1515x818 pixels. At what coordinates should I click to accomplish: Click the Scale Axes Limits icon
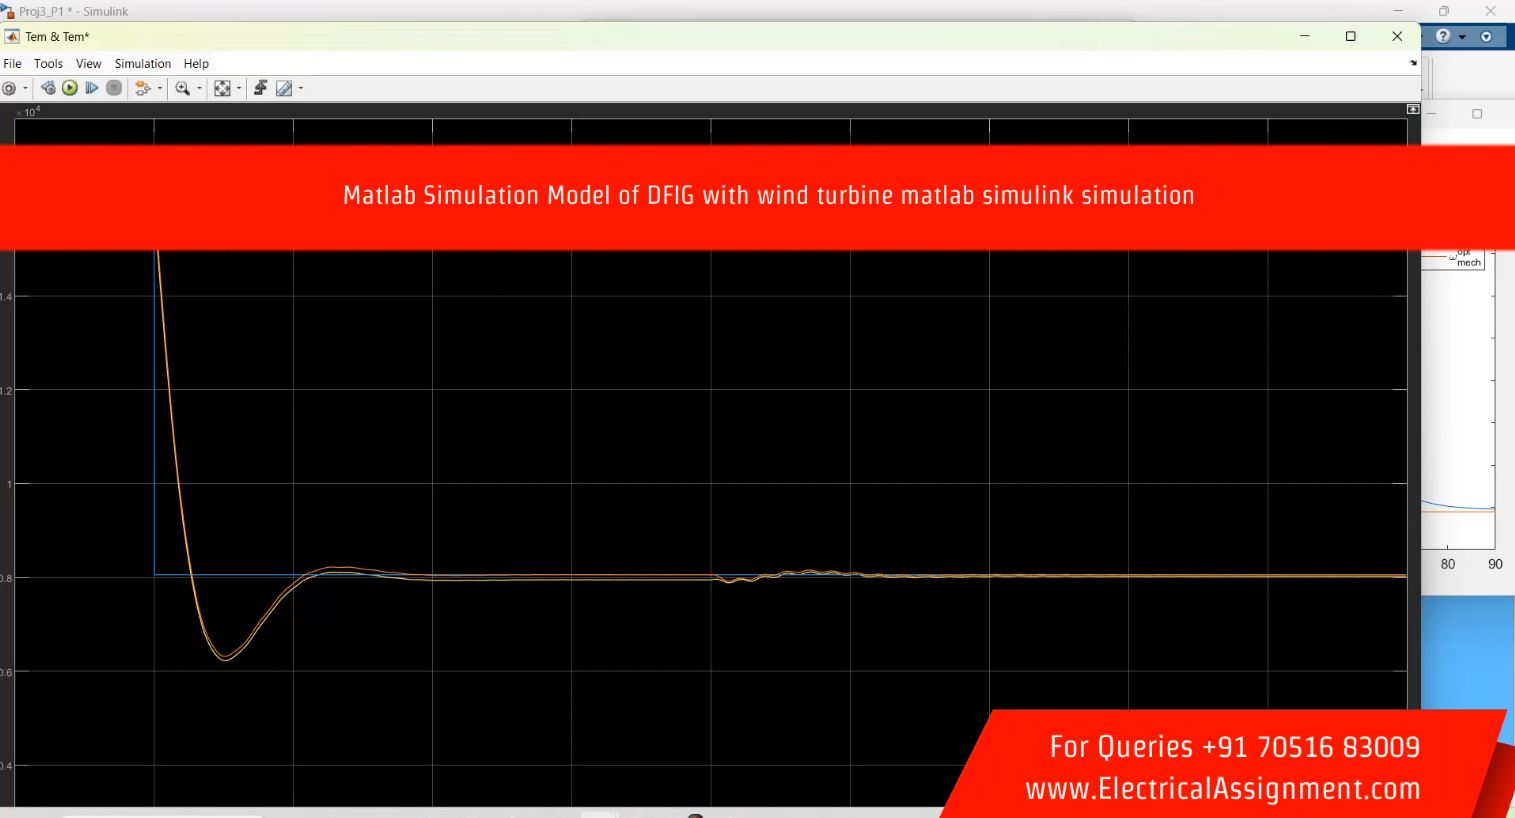(x=222, y=88)
